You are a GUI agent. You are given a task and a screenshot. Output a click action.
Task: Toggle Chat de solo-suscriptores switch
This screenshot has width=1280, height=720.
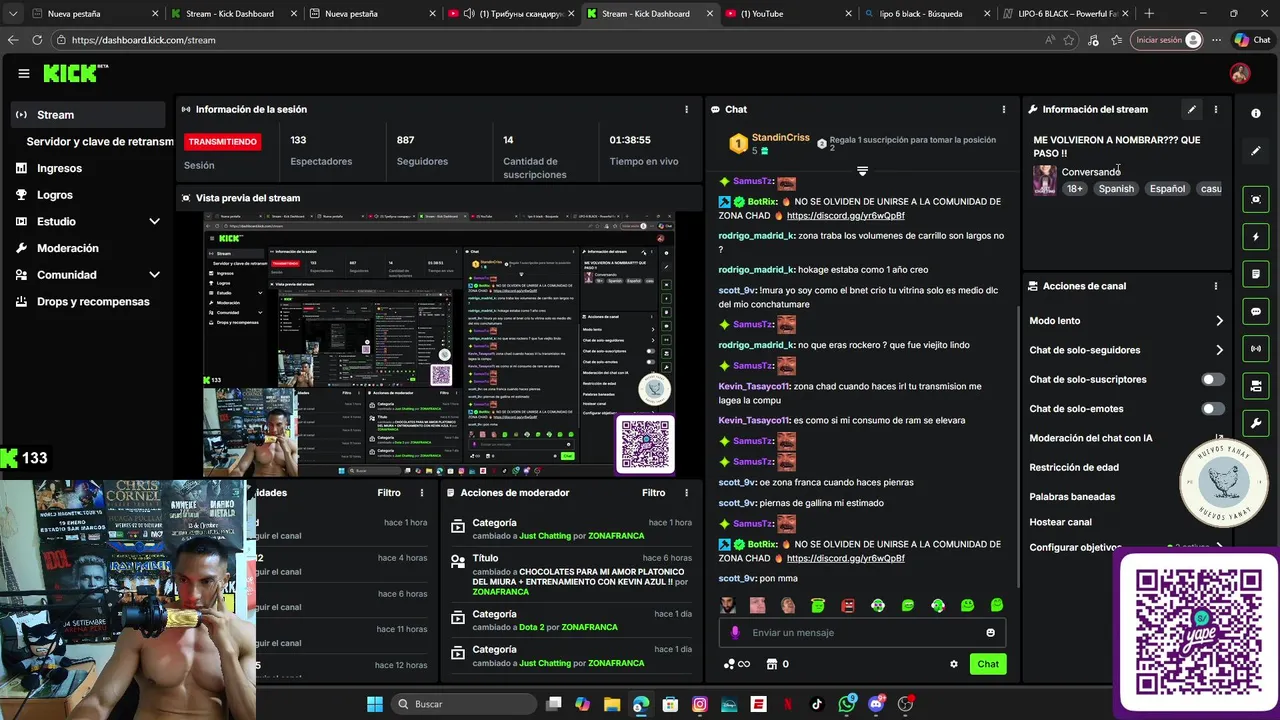(x=1213, y=379)
